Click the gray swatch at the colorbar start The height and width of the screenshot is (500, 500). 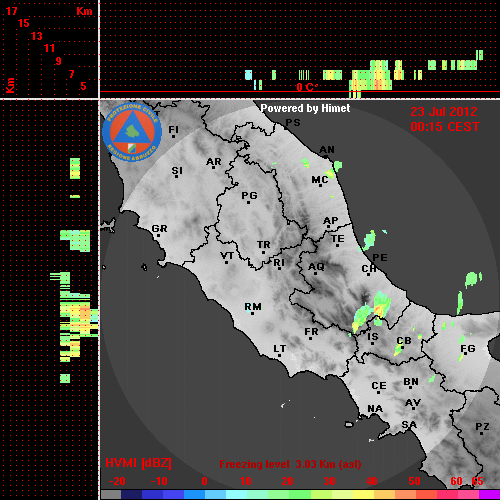coord(111,494)
